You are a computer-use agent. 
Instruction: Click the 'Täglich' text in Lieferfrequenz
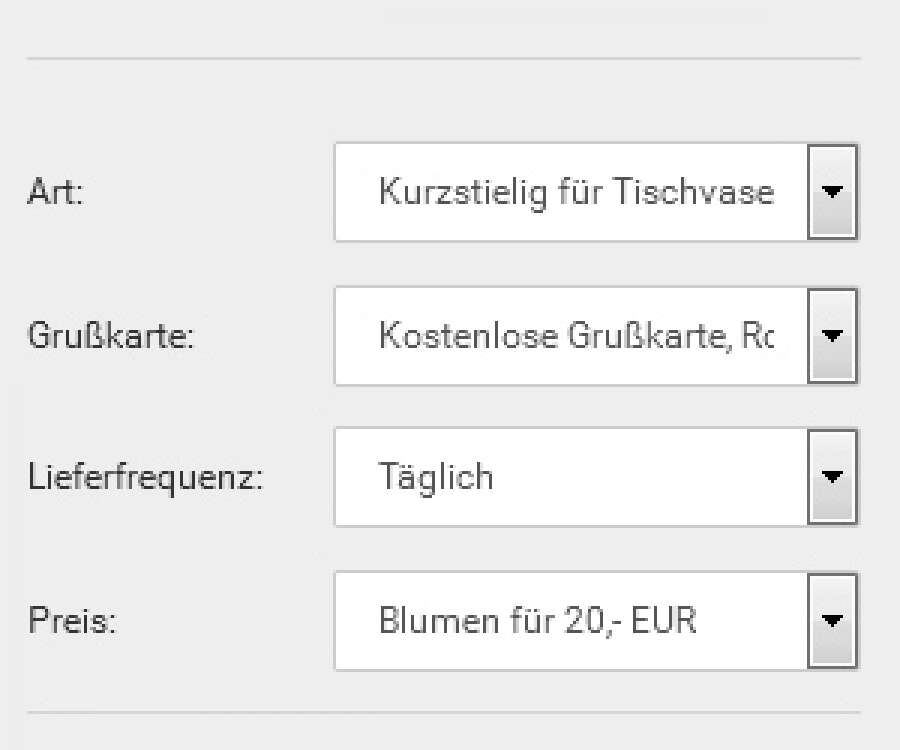435,477
